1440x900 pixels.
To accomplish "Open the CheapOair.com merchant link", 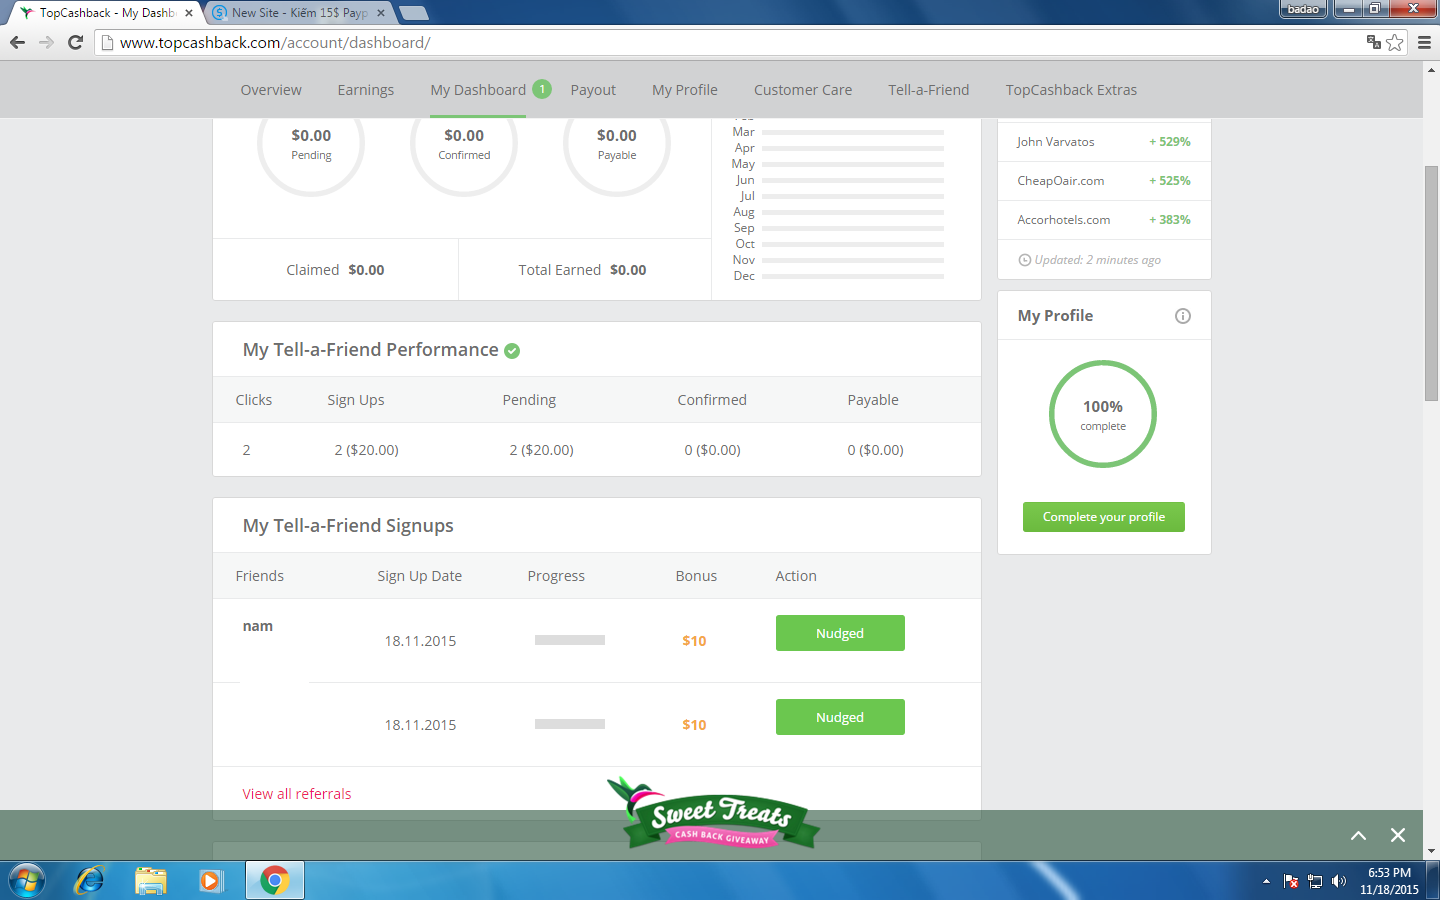I will (1061, 181).
